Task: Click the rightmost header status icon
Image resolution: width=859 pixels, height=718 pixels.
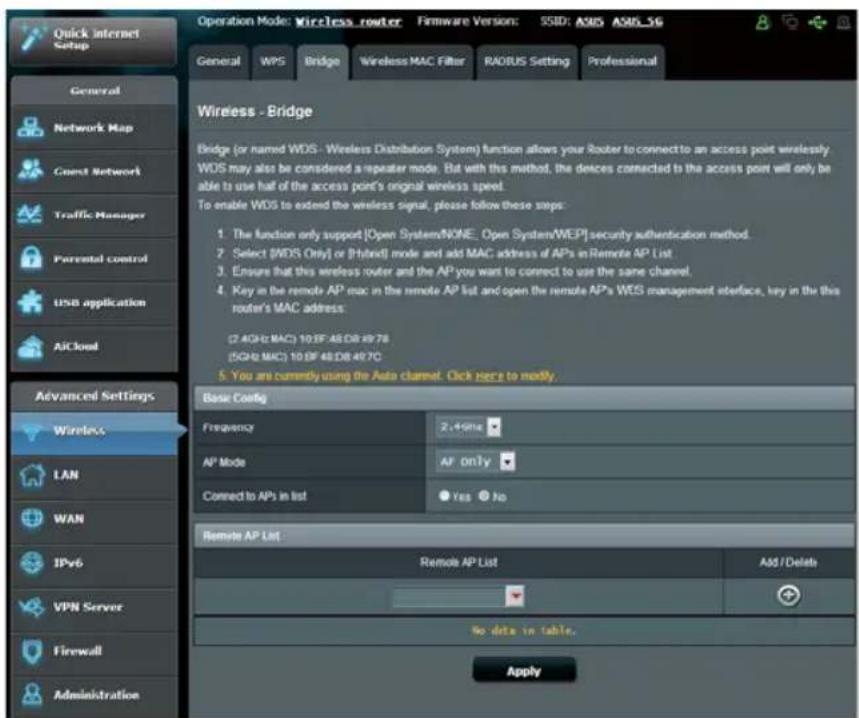Action: coord(844,22)
